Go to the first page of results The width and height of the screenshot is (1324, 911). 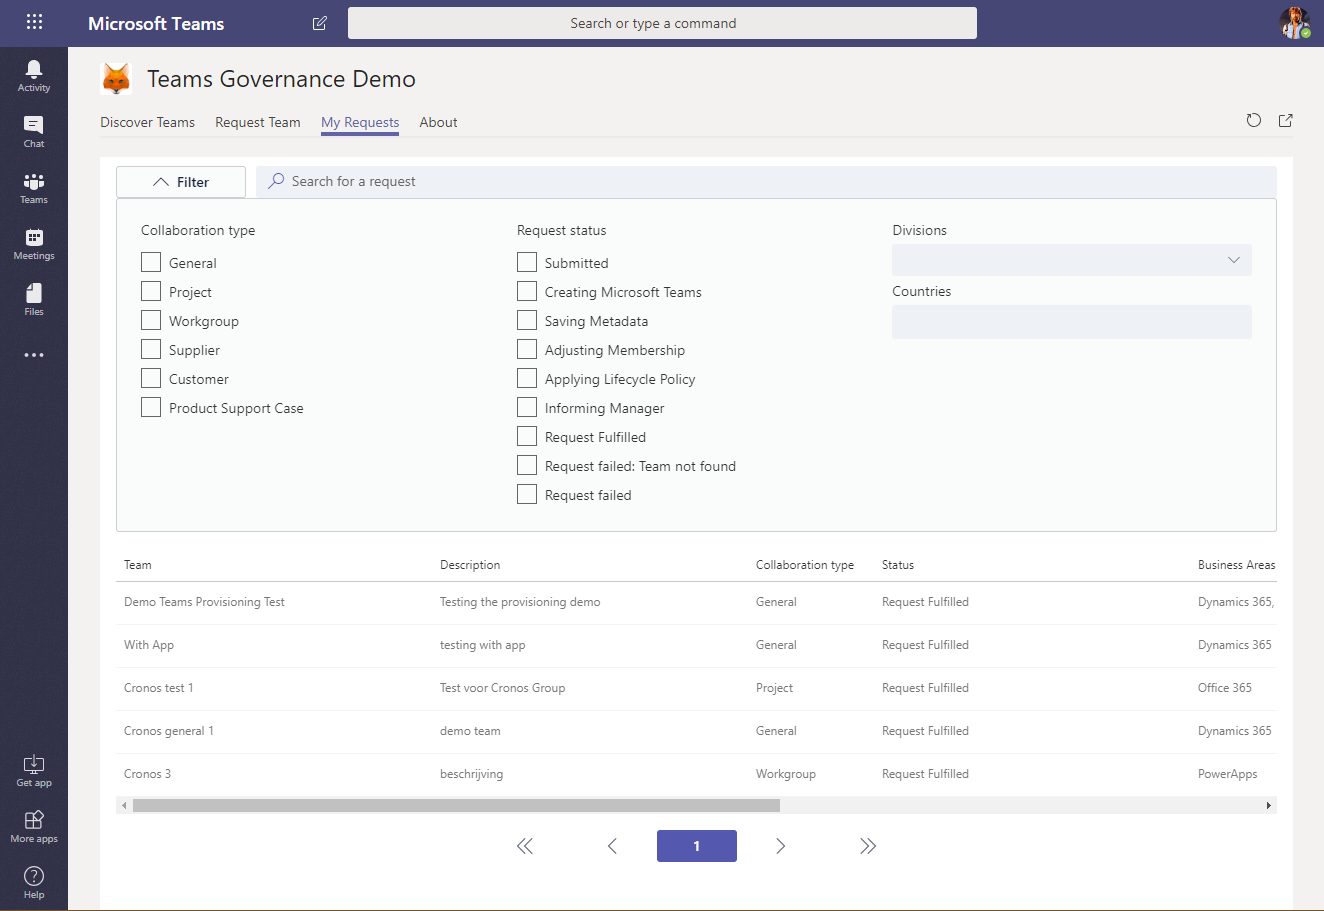(x=525, y=846)
